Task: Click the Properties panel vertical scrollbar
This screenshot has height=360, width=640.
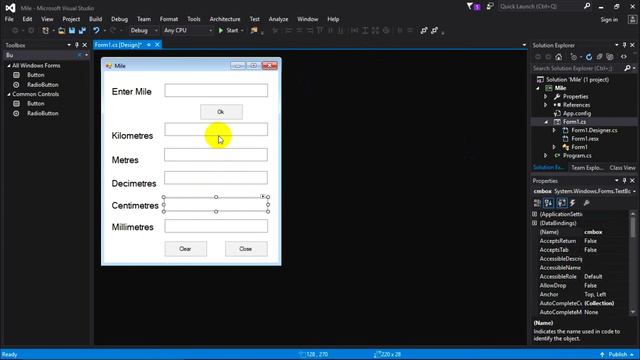Action: tap(633, 263)
